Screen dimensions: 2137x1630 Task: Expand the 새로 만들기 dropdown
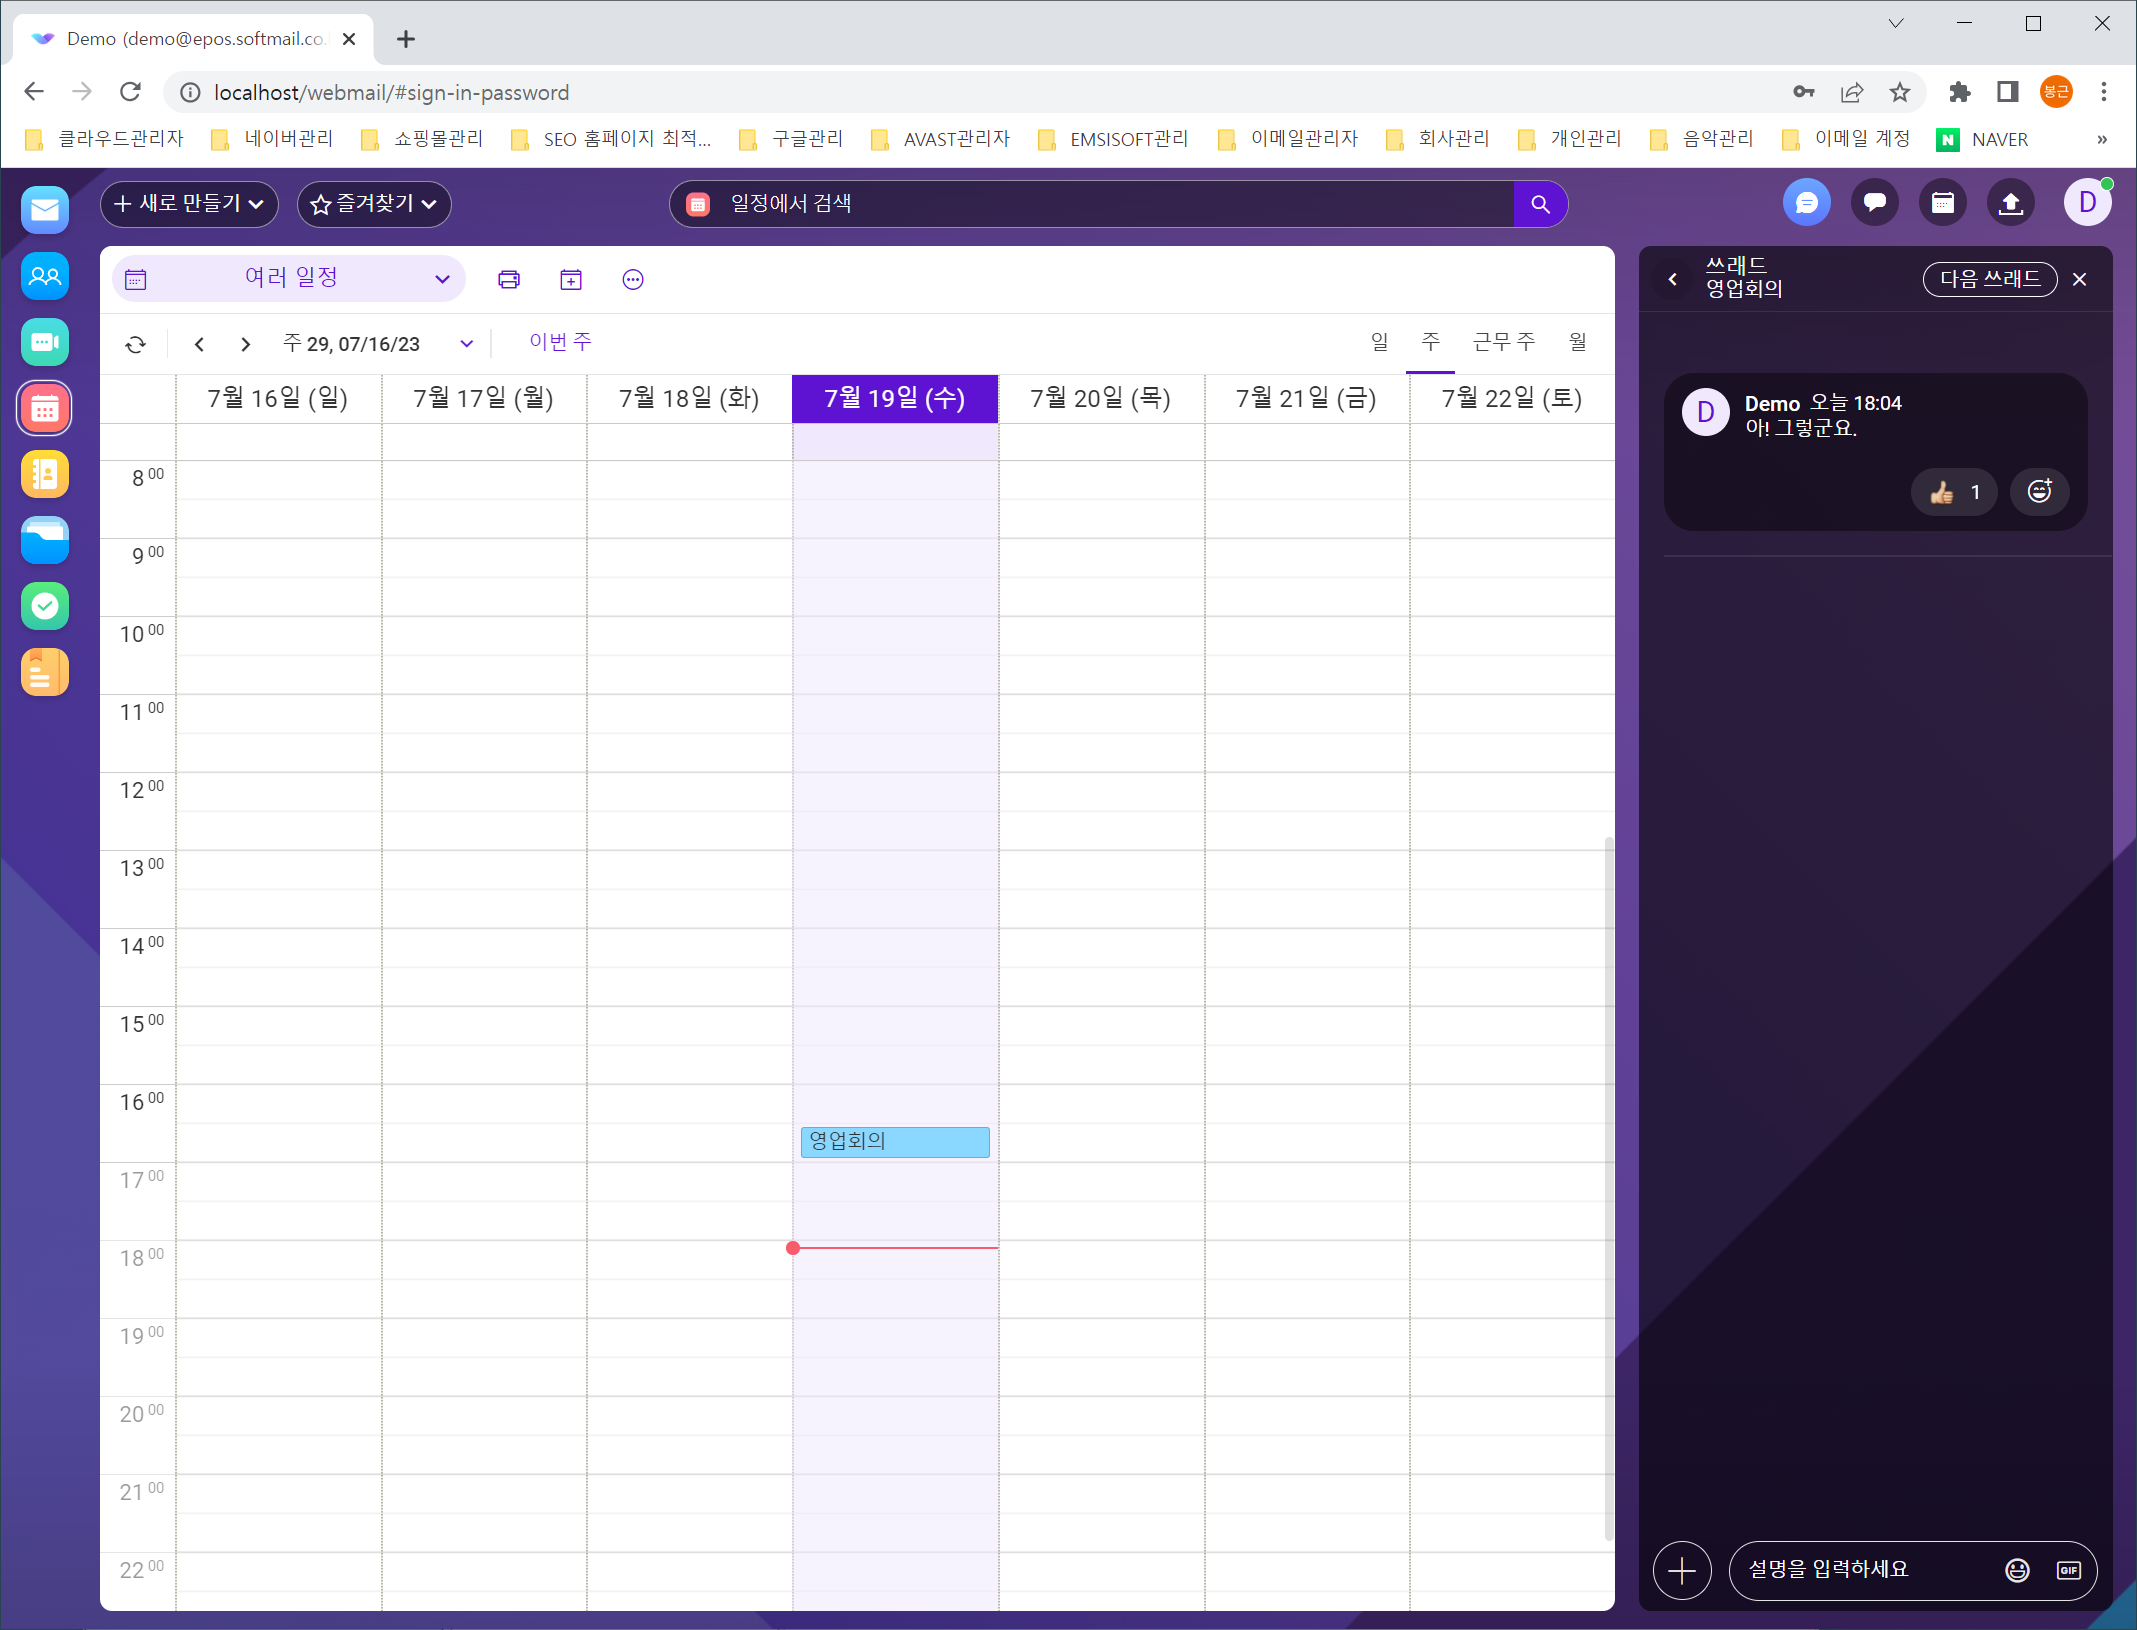click(x=189, y=204)
